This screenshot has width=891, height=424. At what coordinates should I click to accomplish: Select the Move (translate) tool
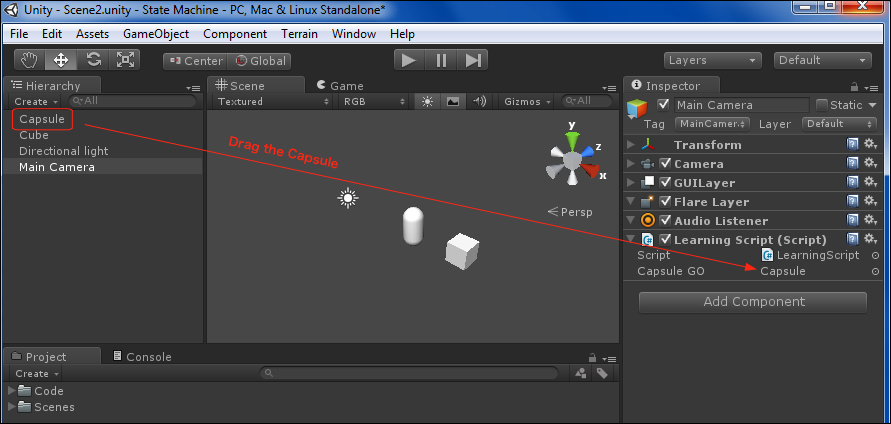coord(61,60)
